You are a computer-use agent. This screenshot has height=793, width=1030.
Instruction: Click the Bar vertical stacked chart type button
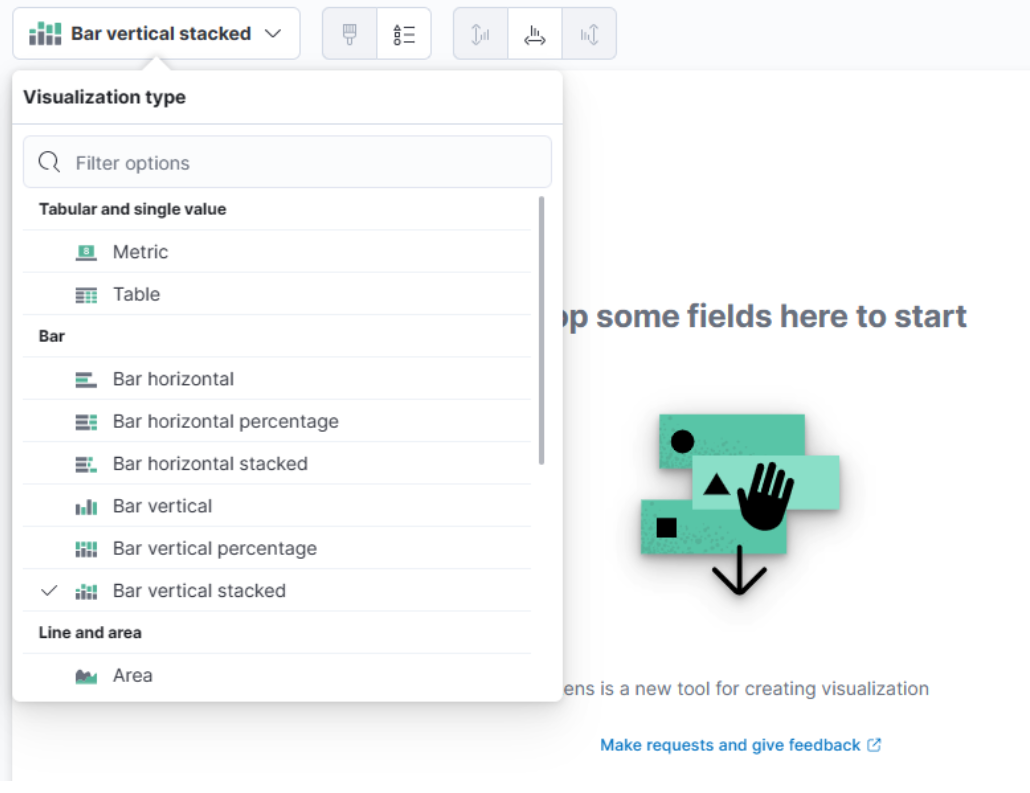pyautogui.click(x=157, y=33)
